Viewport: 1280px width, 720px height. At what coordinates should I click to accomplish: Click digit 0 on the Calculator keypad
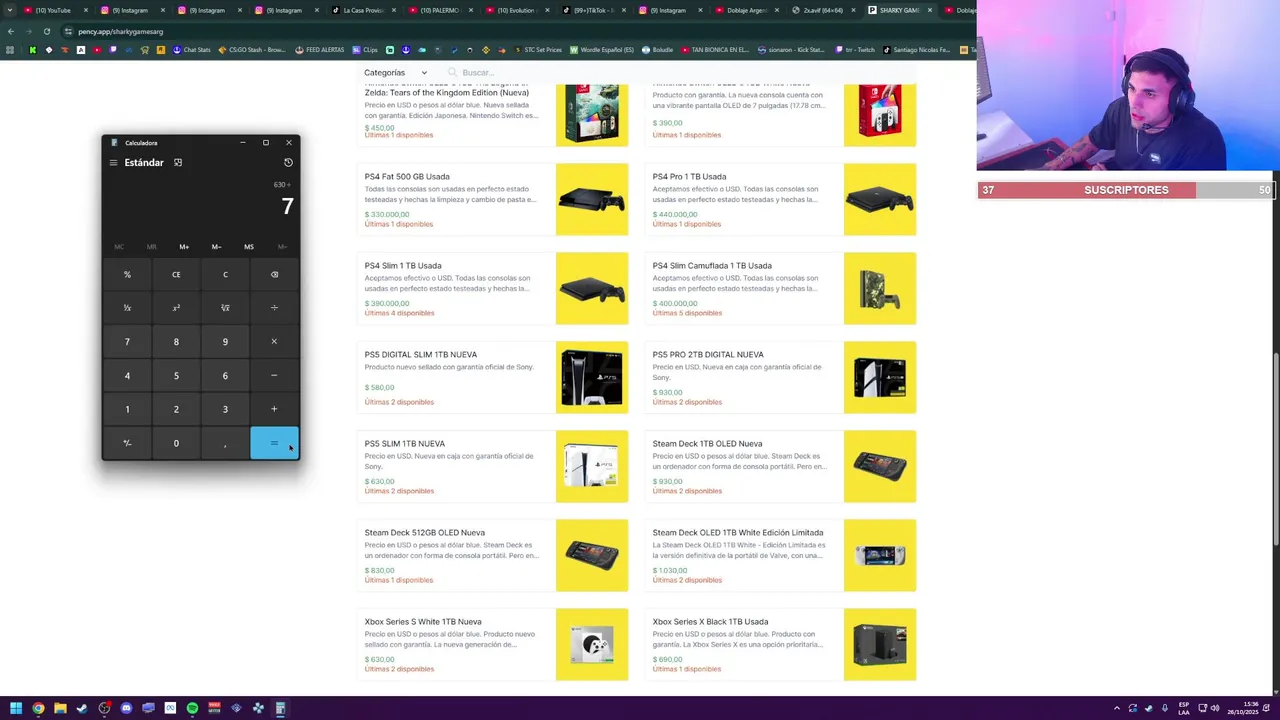pos(176,443)
